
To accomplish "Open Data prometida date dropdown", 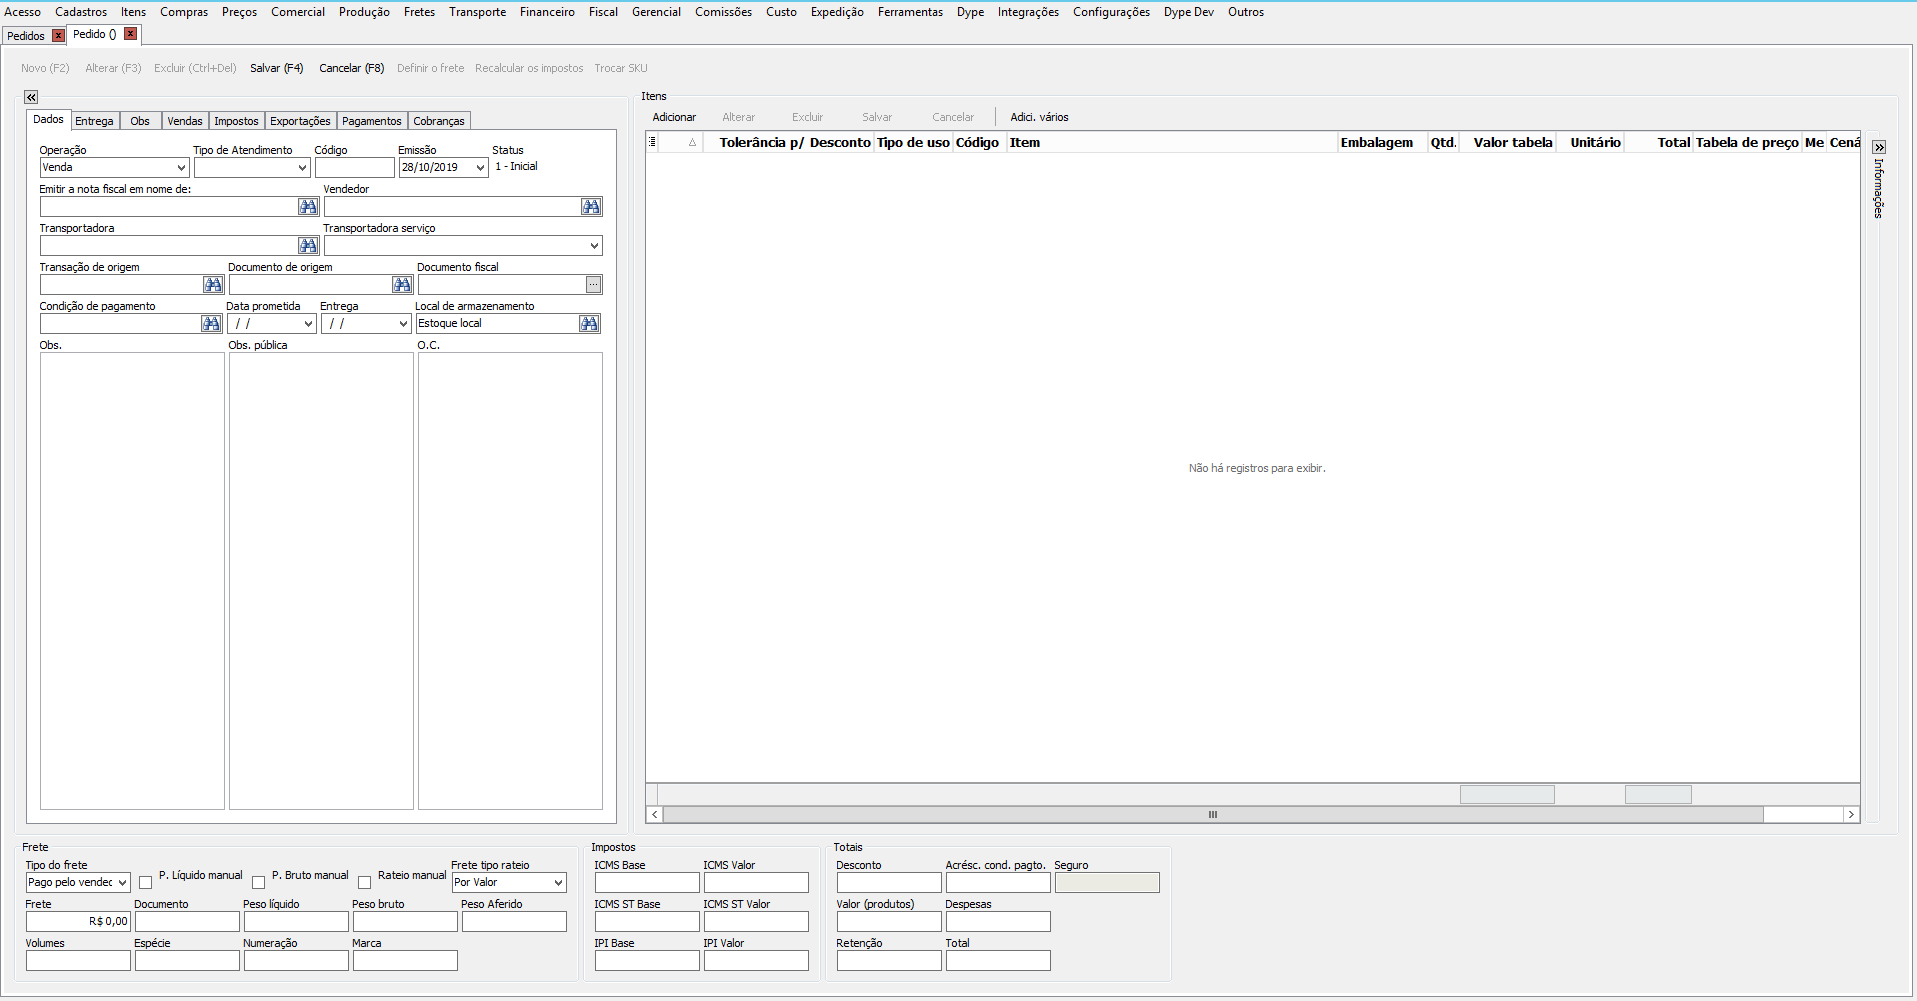I will [x=308, y=324].
